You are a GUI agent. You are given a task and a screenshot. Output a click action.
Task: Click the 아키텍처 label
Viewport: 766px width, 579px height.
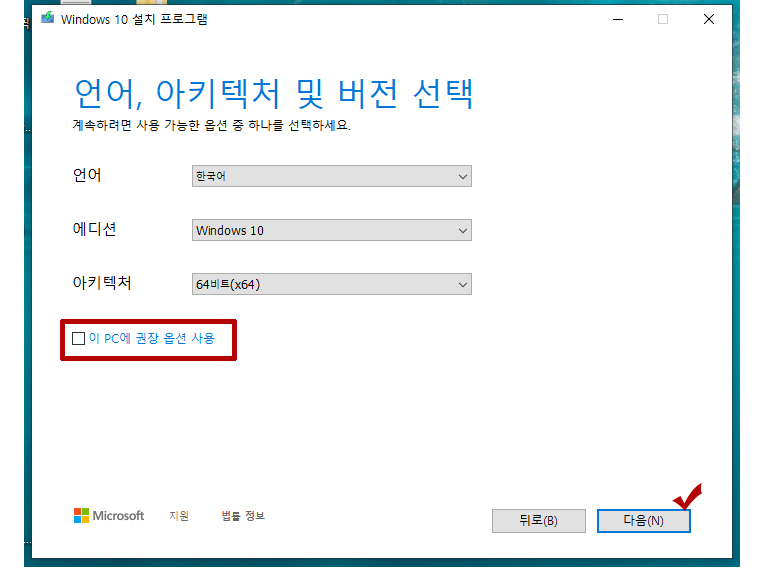(102, 282)
